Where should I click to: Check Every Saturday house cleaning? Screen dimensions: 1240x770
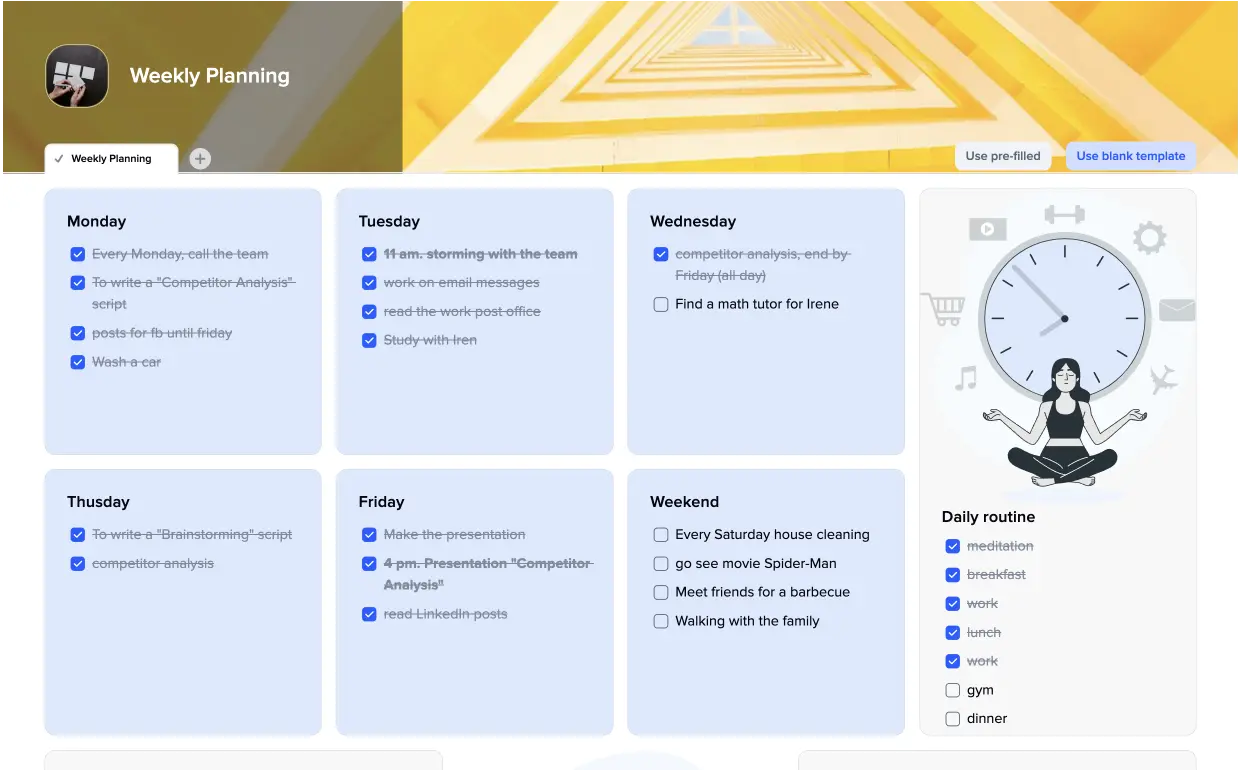point(660,534)
